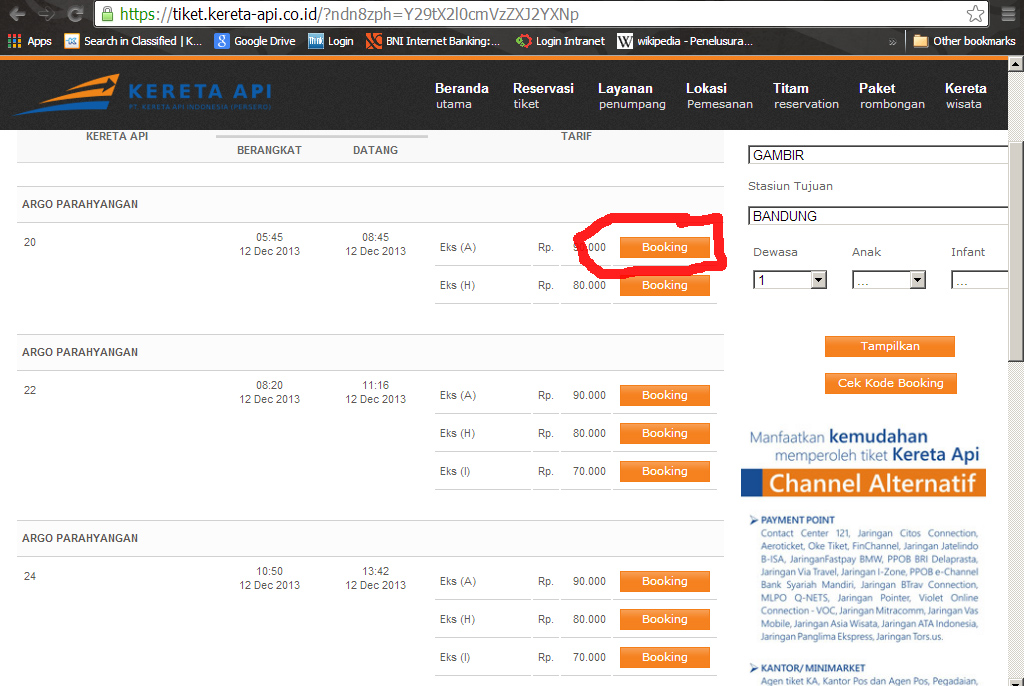Click the Kereta Api logo

(x=142, y=95)
